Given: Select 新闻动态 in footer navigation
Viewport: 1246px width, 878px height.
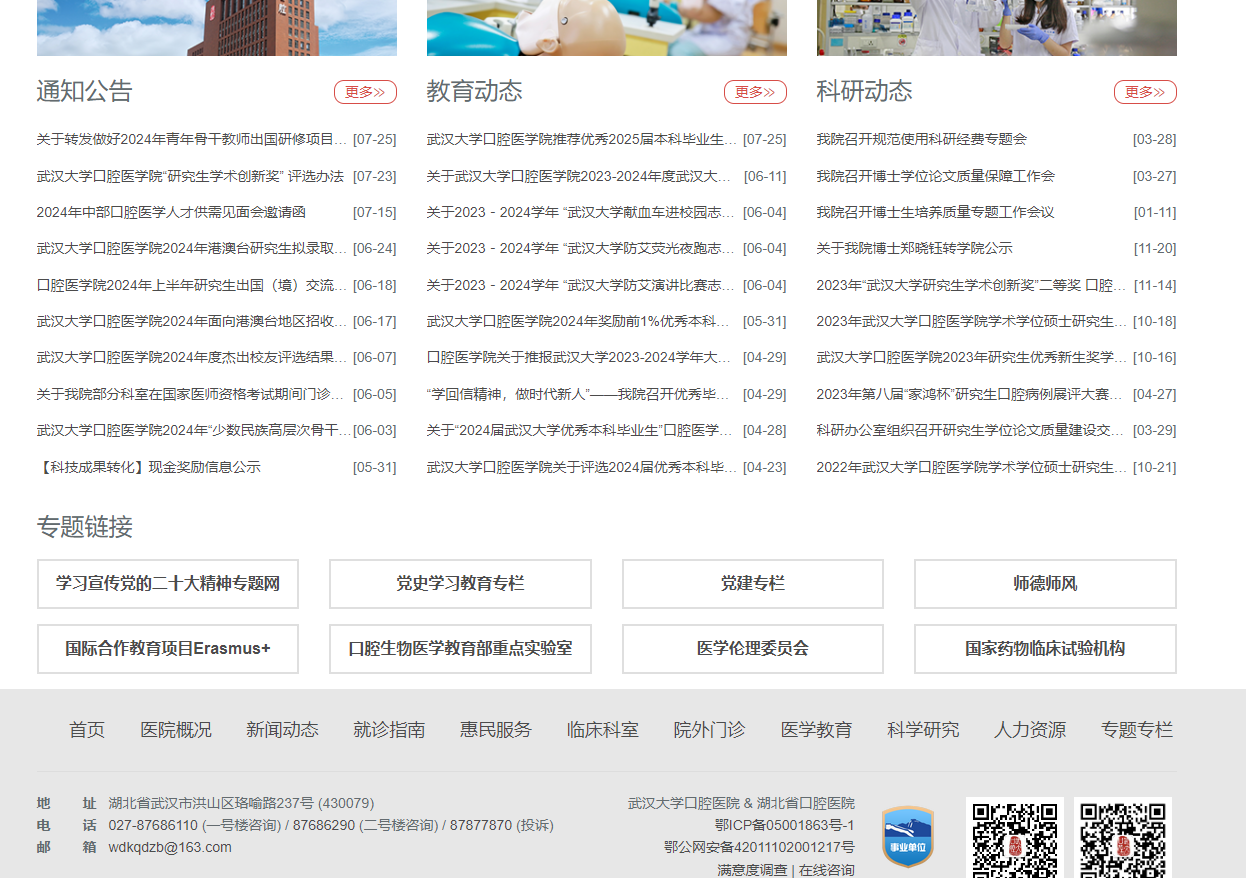Looking at the screenshot, I should [x=282, y=730].
